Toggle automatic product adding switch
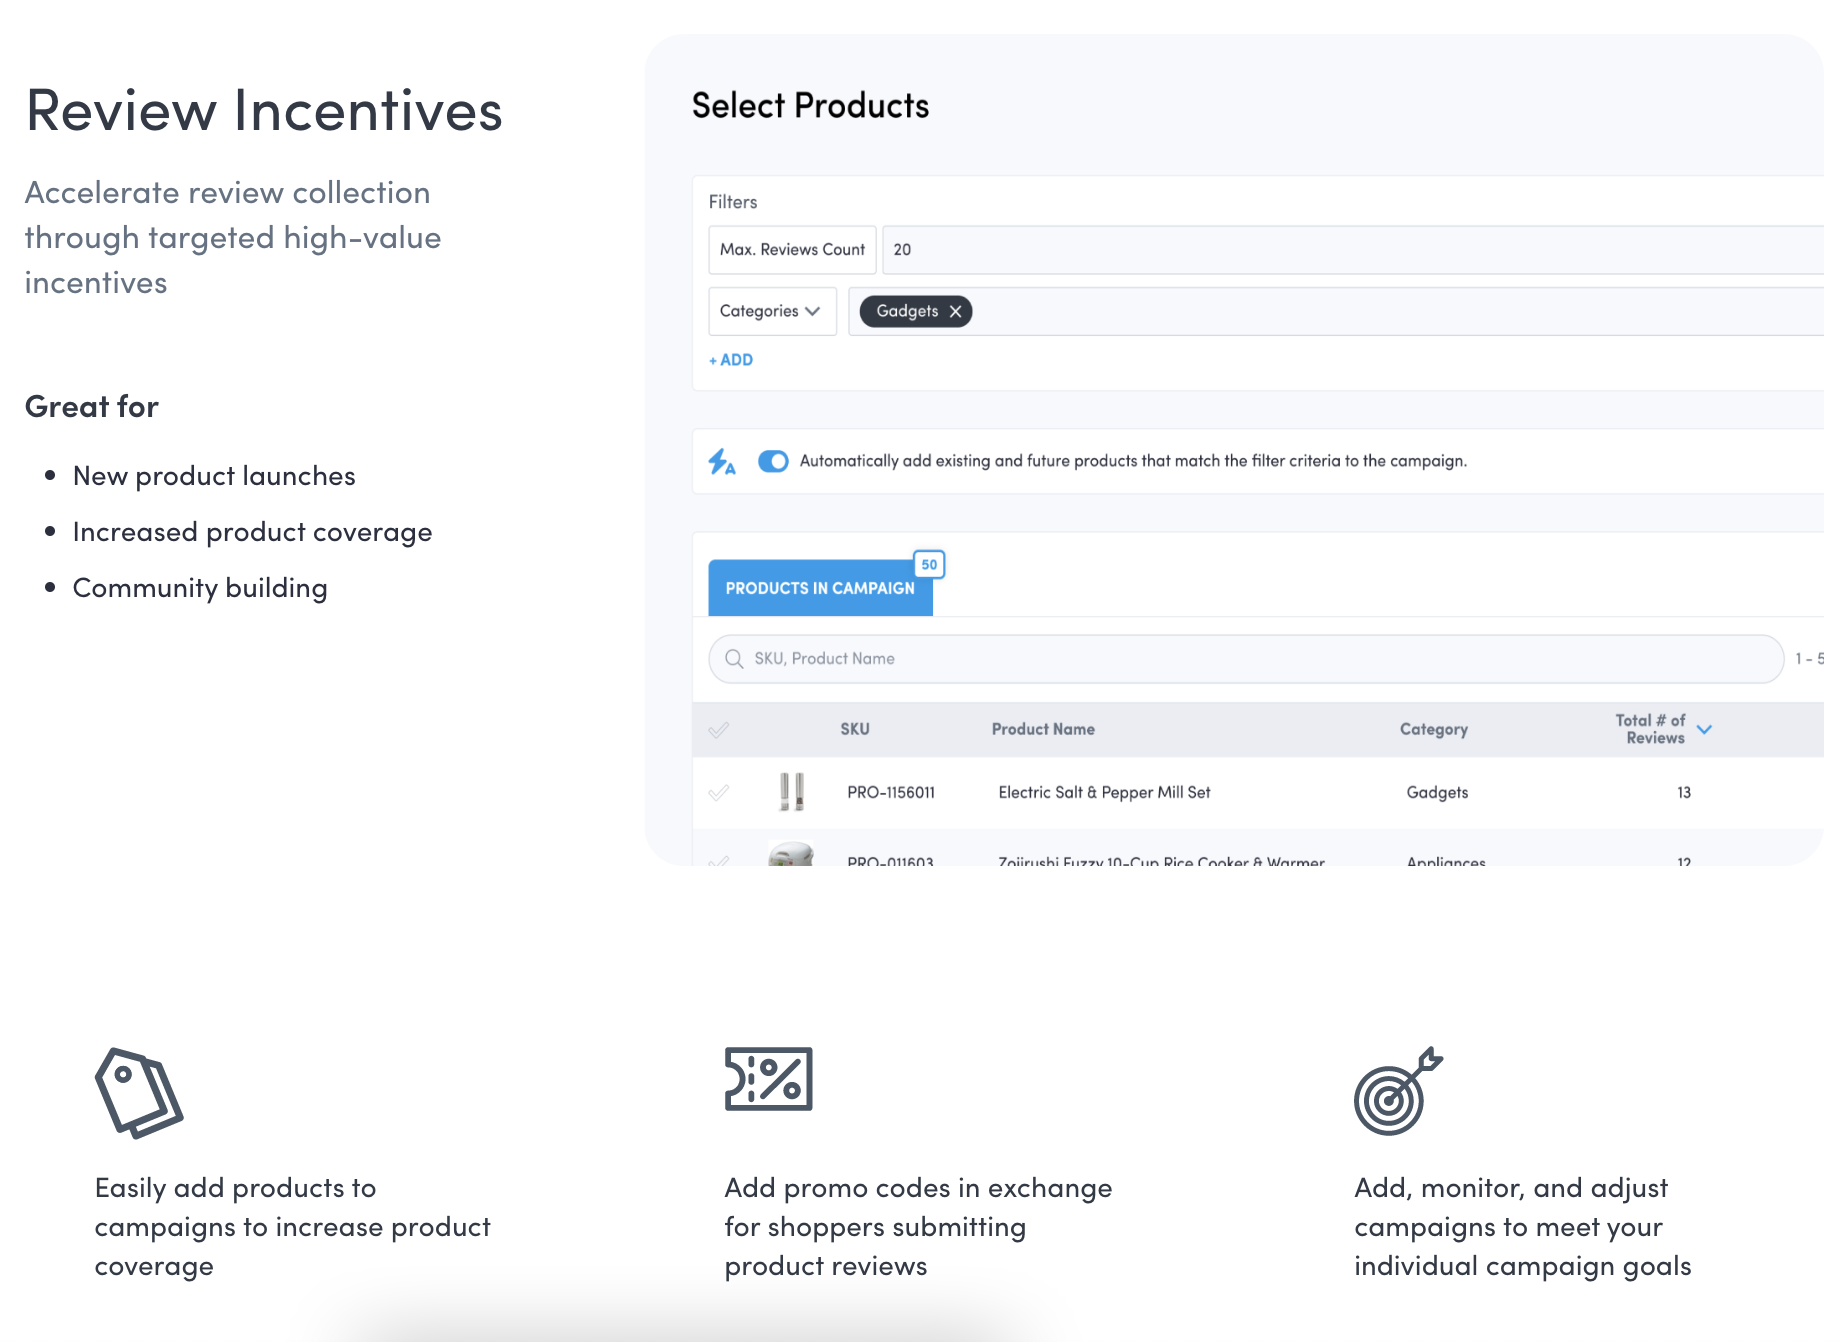 coord(773,461)
